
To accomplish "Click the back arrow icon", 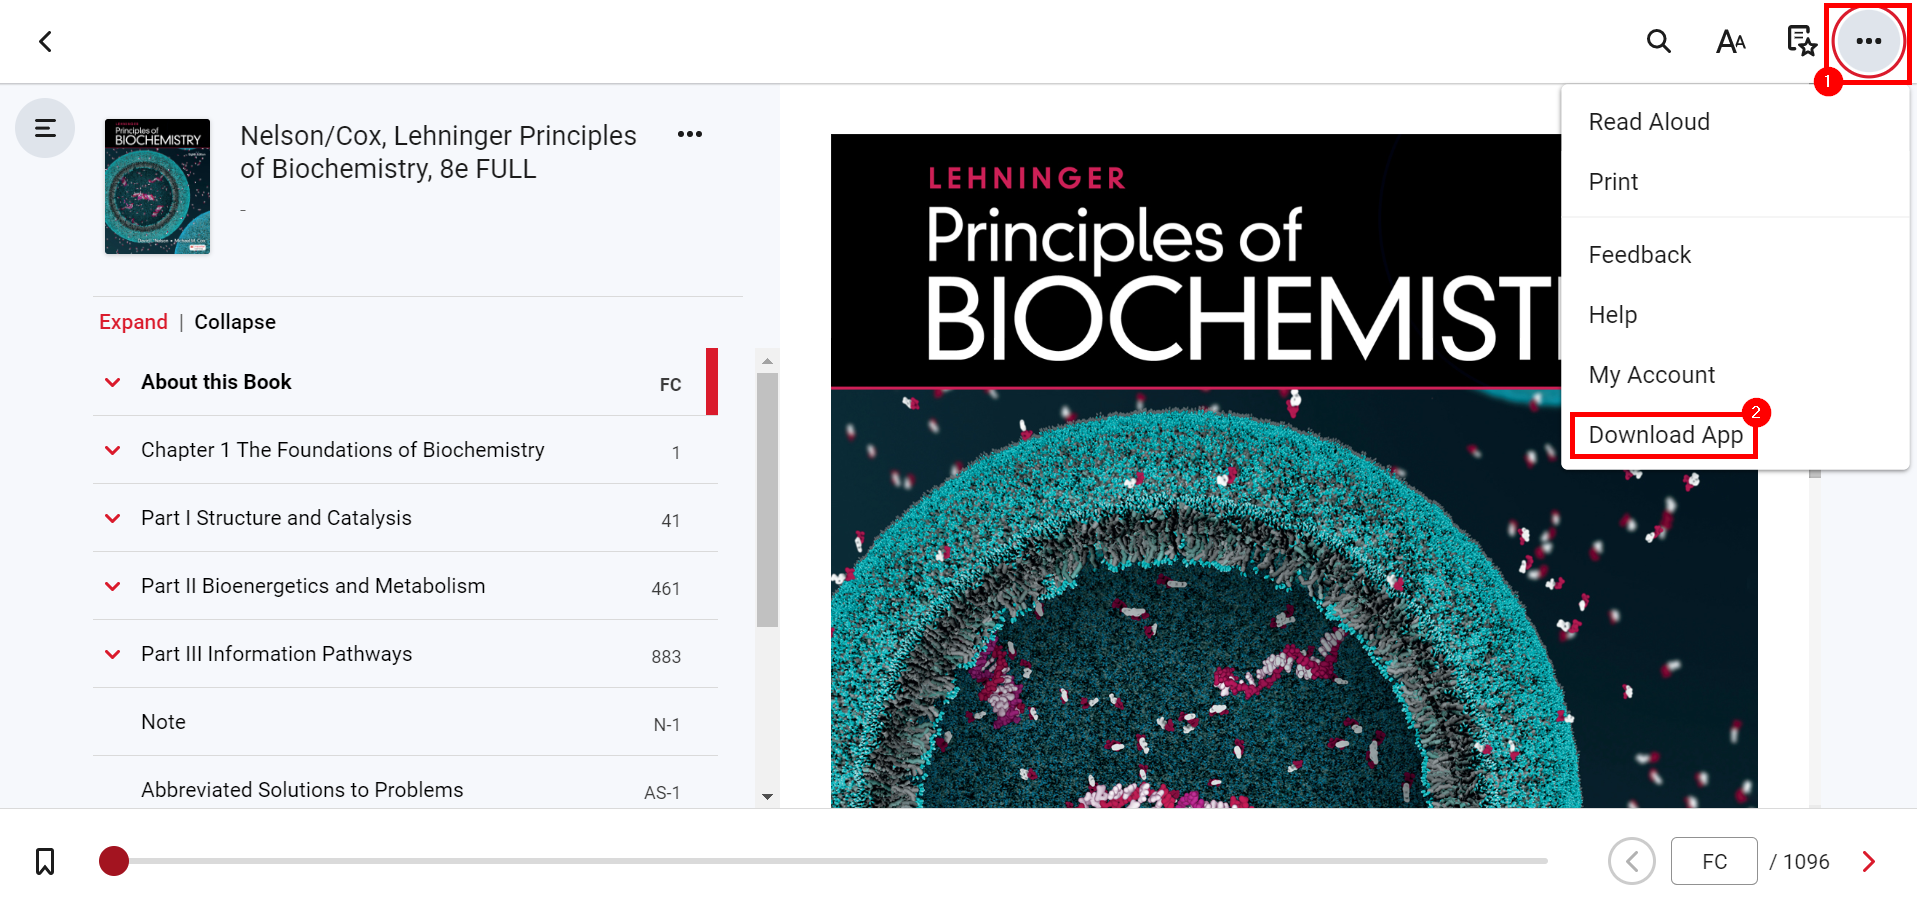I will 45,42.
